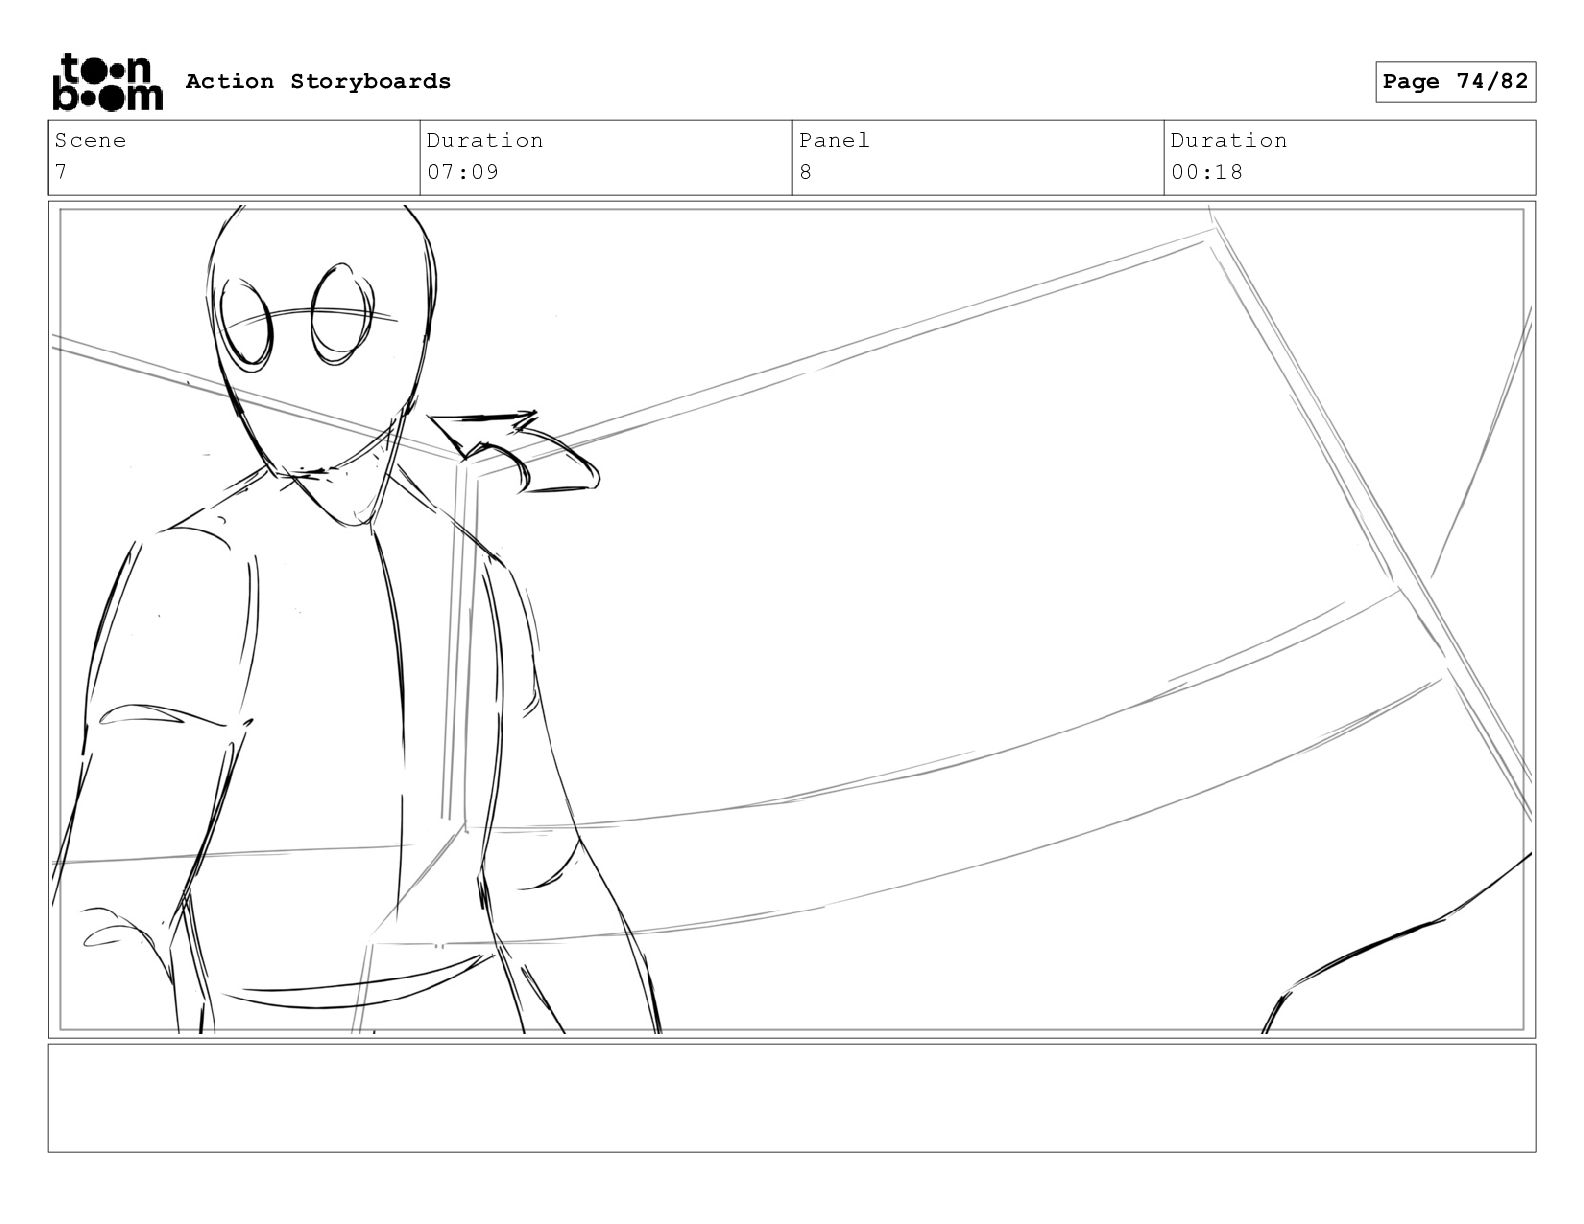Click the empty notes box below the panel
The width and height of the screenshot is (1584, 1224).
pyautogui.click(x=792, y=1098)
